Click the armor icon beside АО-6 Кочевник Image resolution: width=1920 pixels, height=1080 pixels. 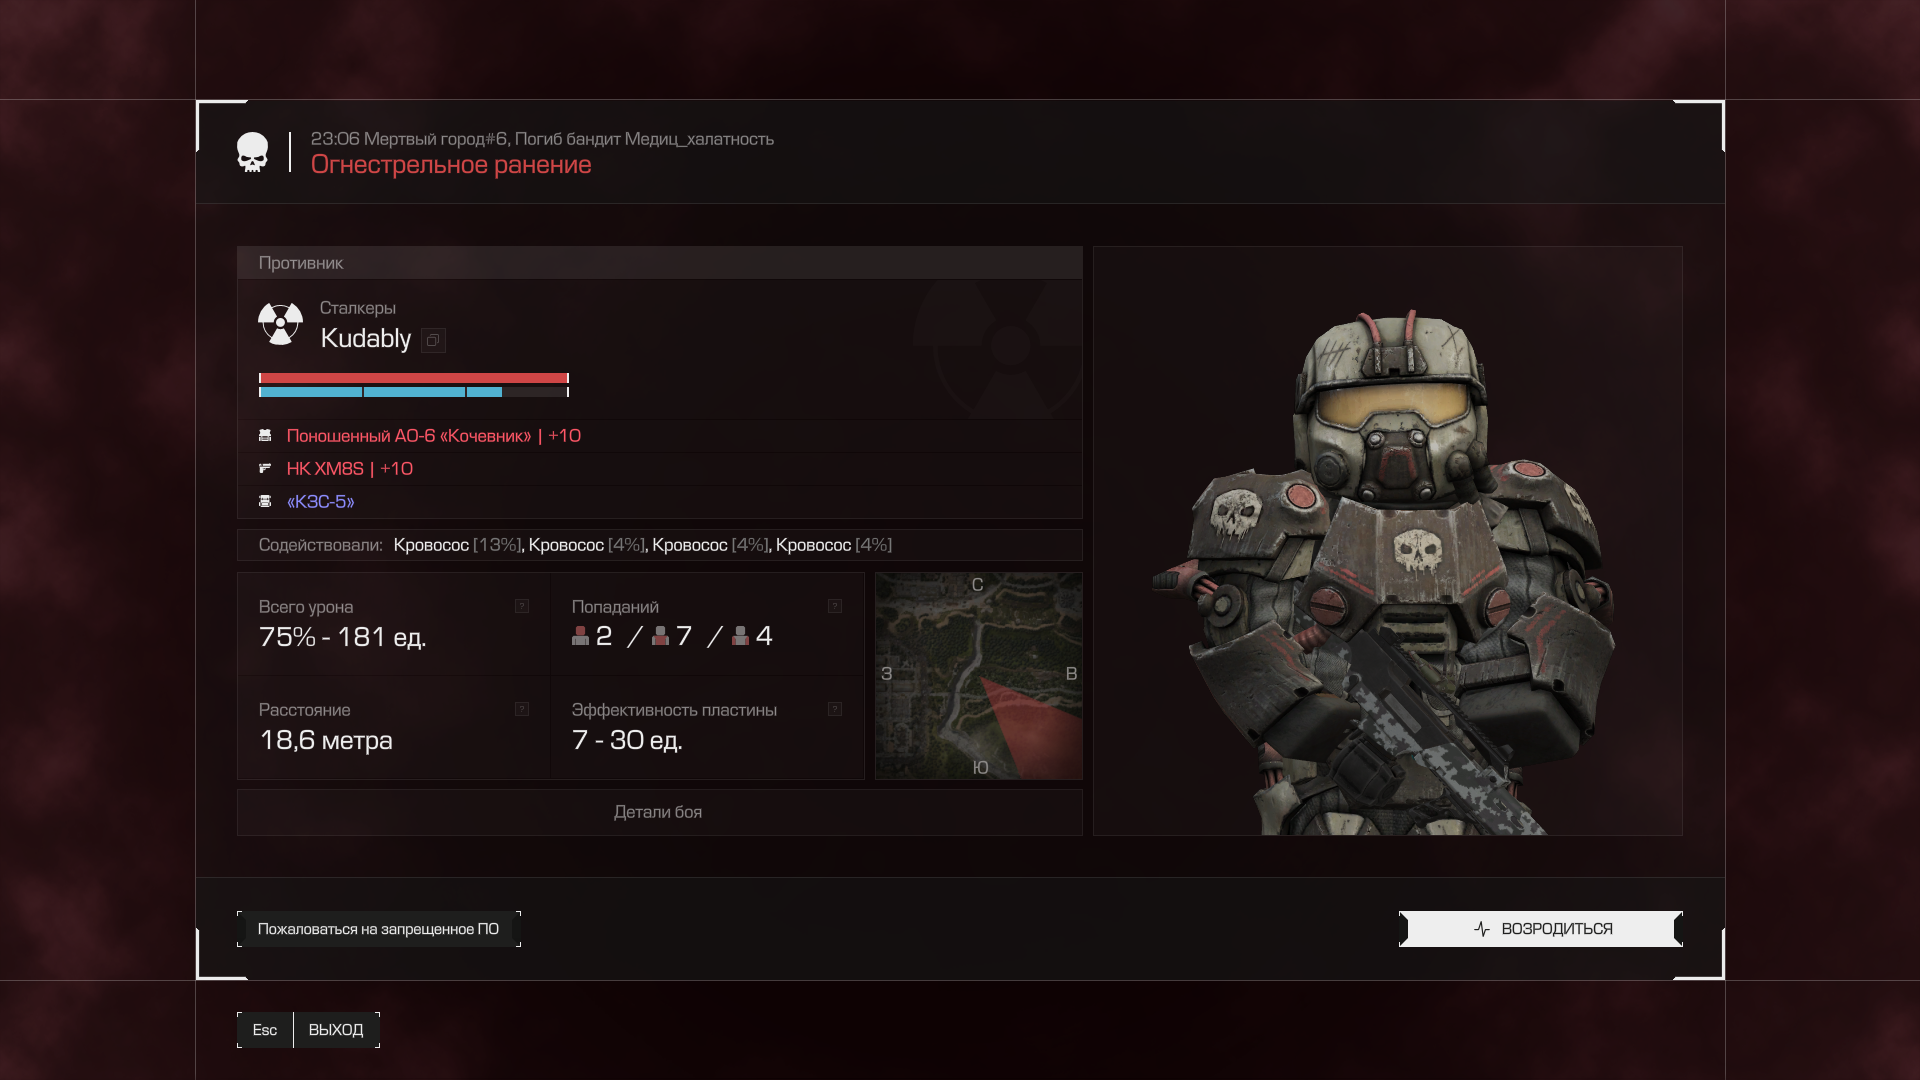click(x=265, y=436)
